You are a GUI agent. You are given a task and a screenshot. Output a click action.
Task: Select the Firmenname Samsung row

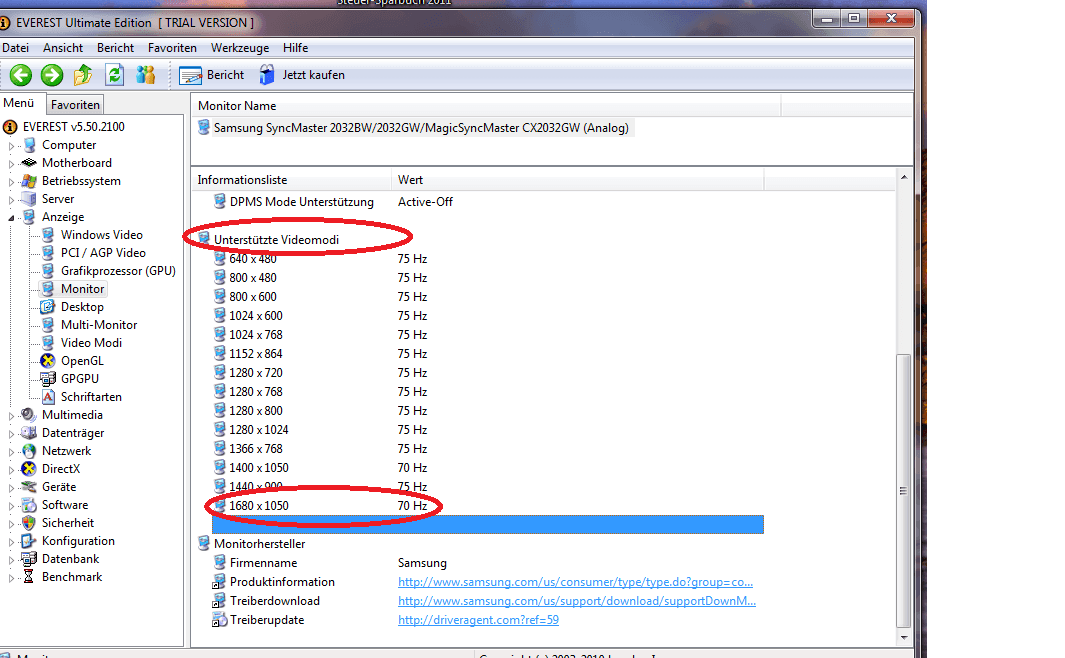(x=487, y=563)
